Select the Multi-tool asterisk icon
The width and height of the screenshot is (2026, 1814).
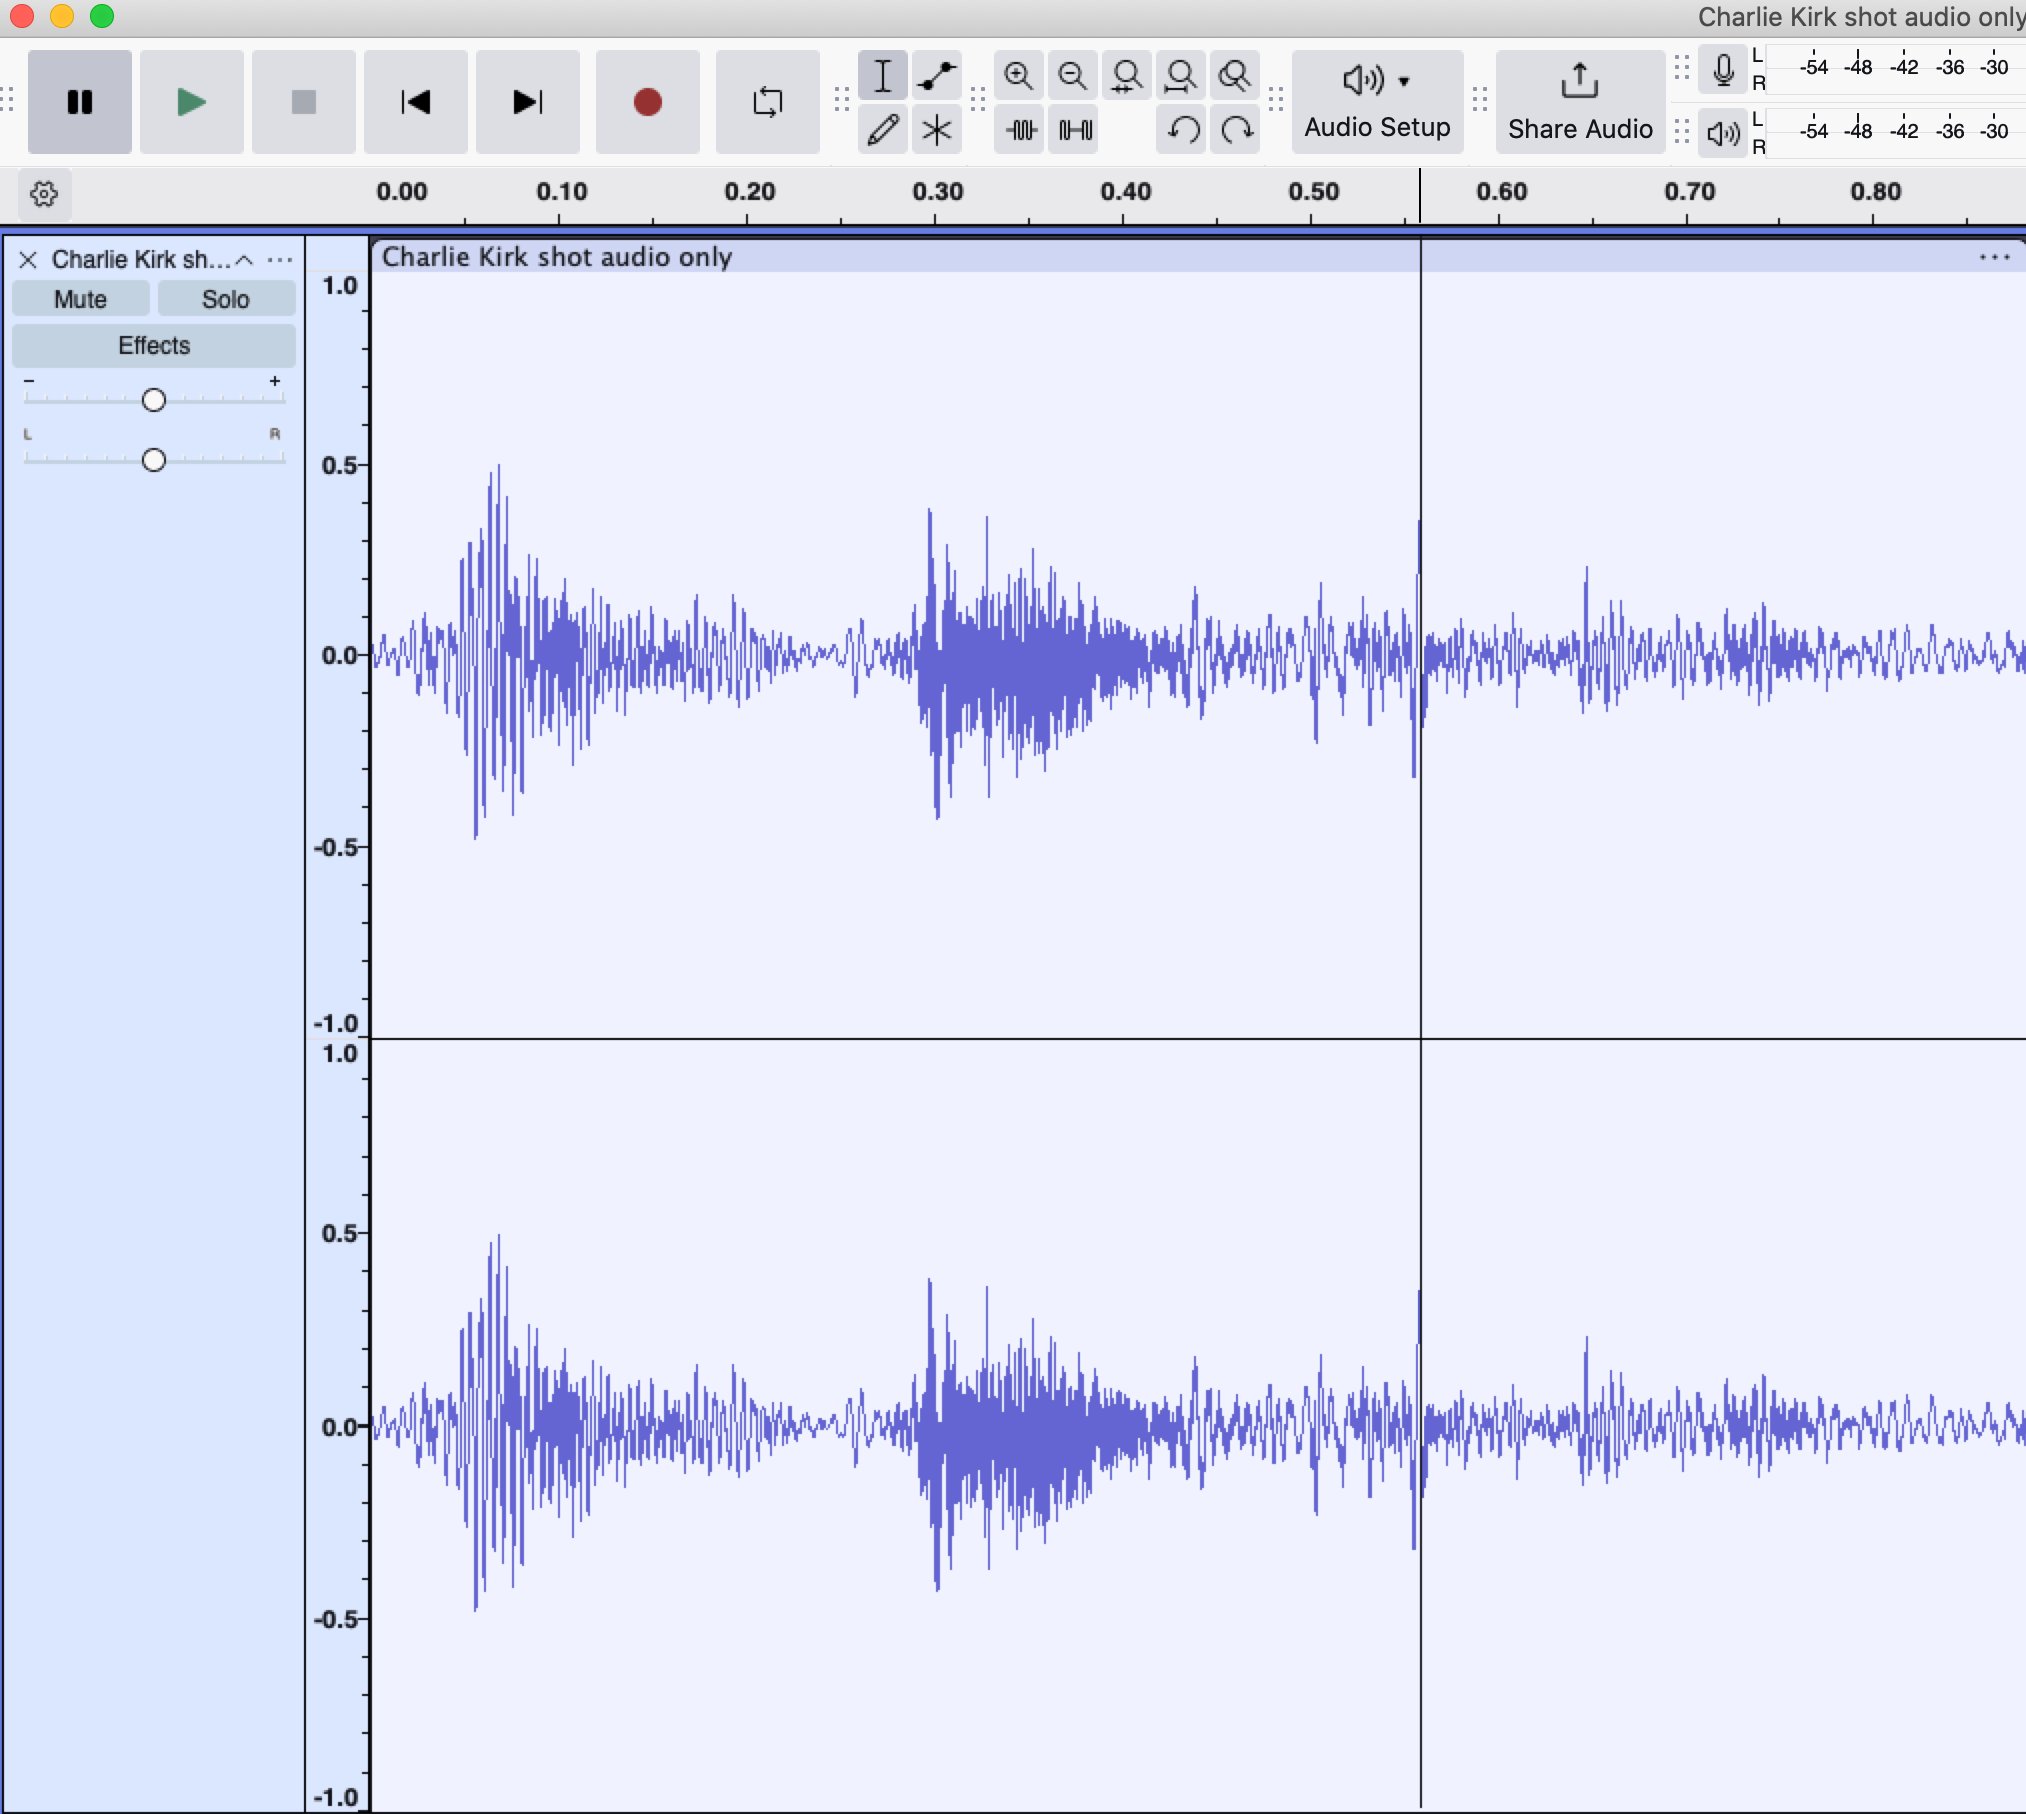pyautogui.click(x=936, y=130)
